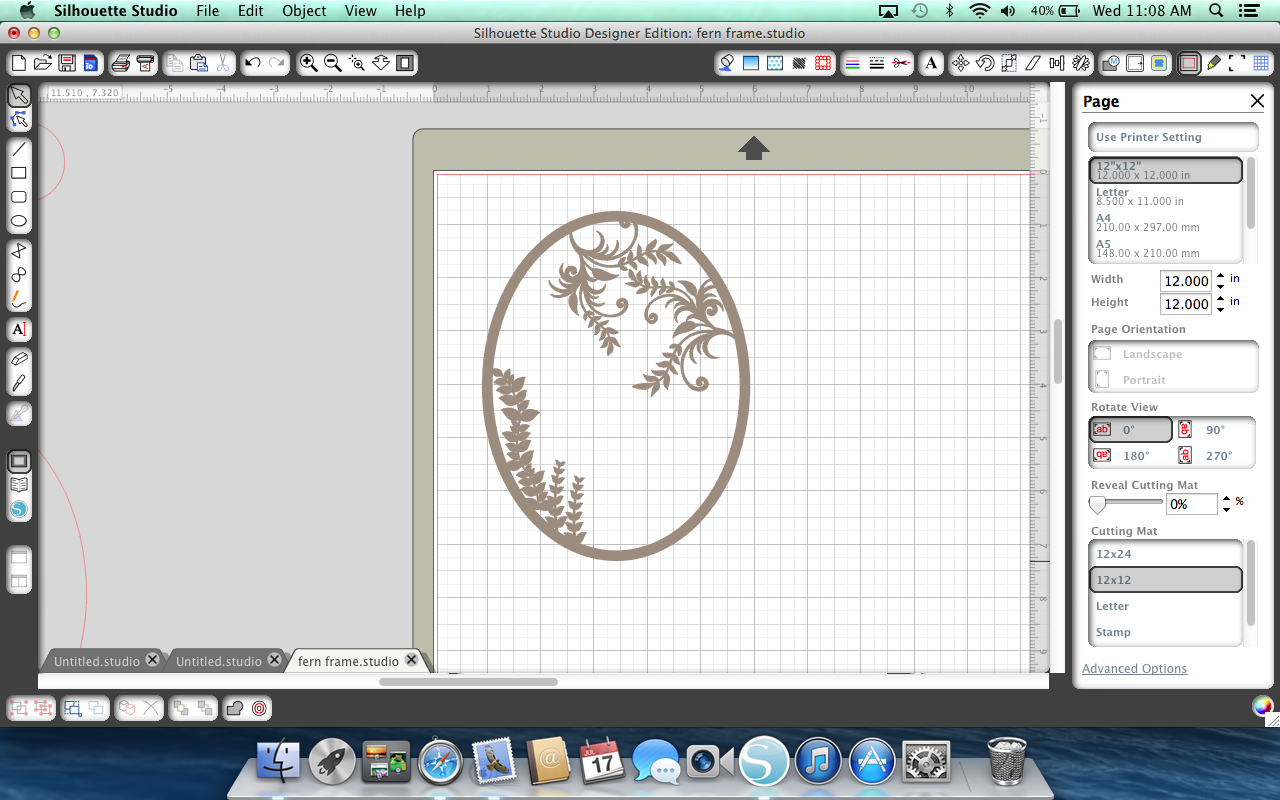
Task: Select the Text tool in left toolbar
Action: pos(19,329)
